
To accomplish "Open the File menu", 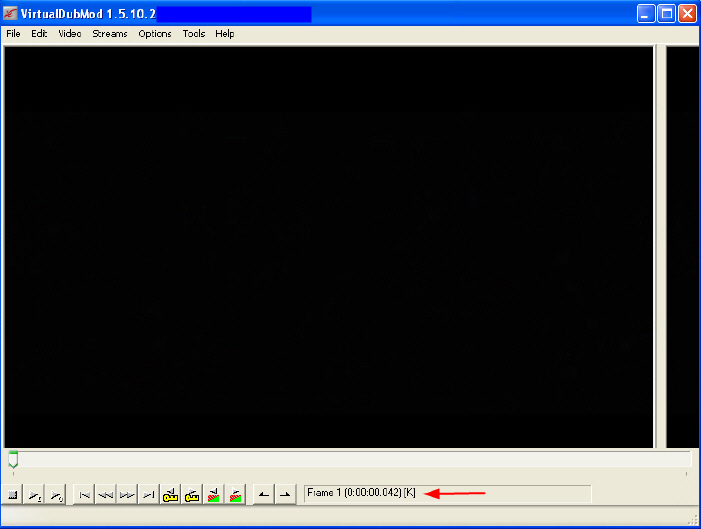I will coord(13,34).
